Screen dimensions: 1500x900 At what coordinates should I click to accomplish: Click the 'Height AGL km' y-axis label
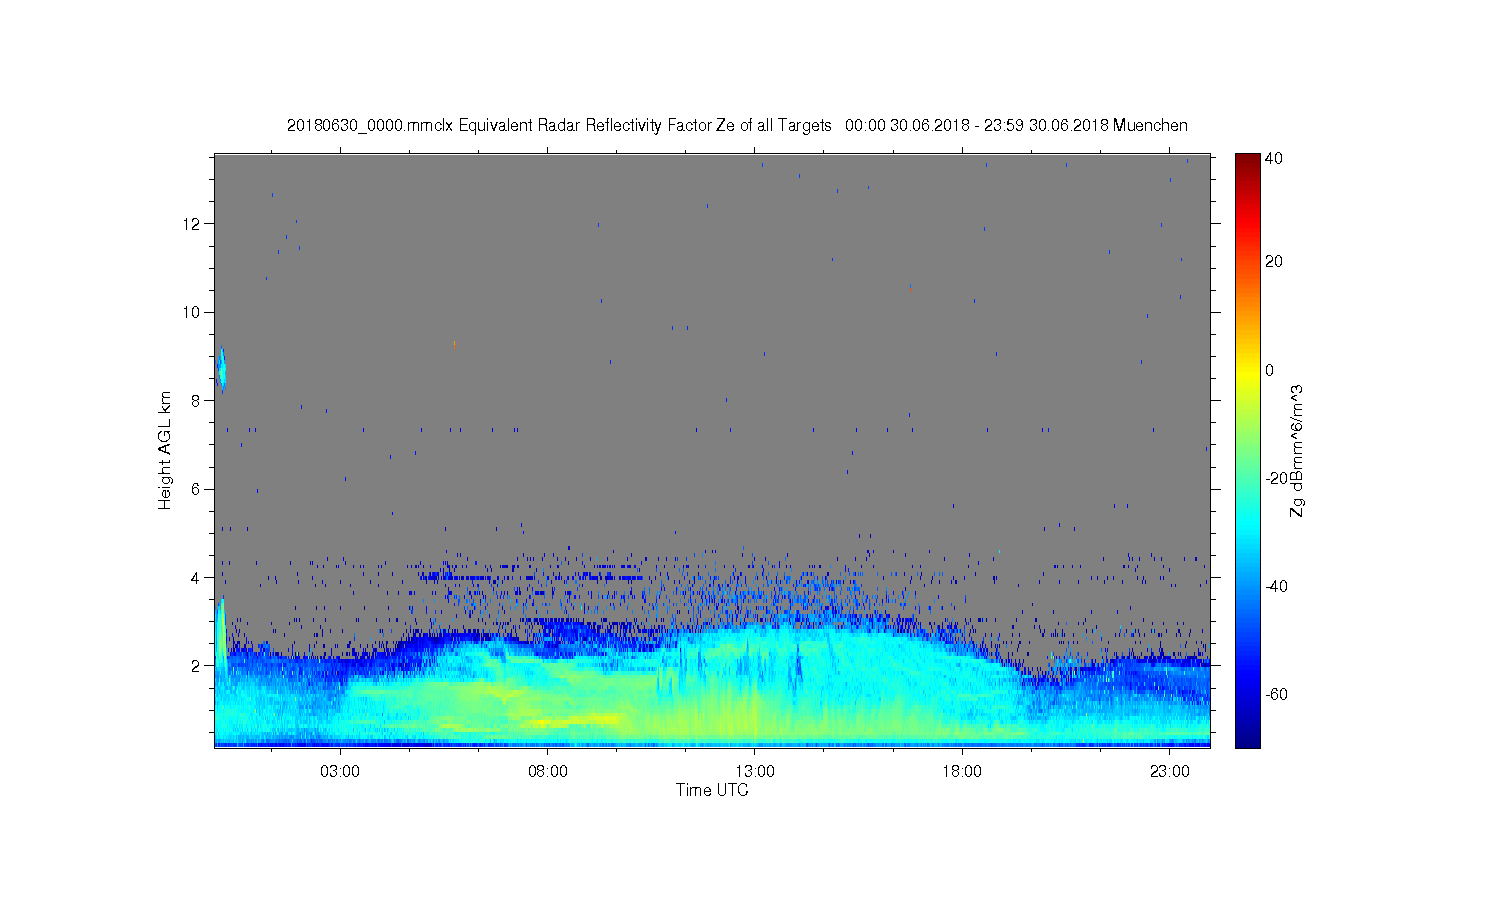point(165,450)
